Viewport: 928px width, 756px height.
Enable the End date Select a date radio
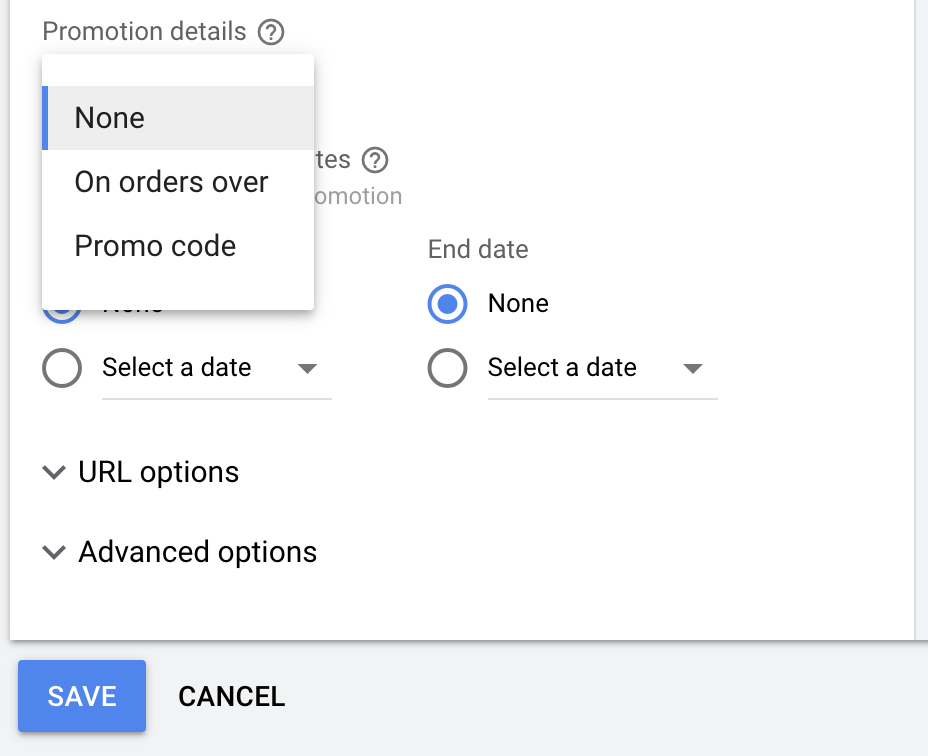click(447, 368)
